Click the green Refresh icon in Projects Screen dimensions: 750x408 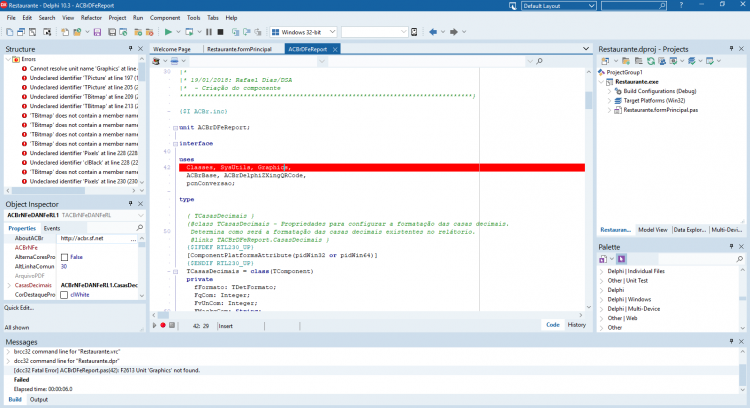(651, 61)
